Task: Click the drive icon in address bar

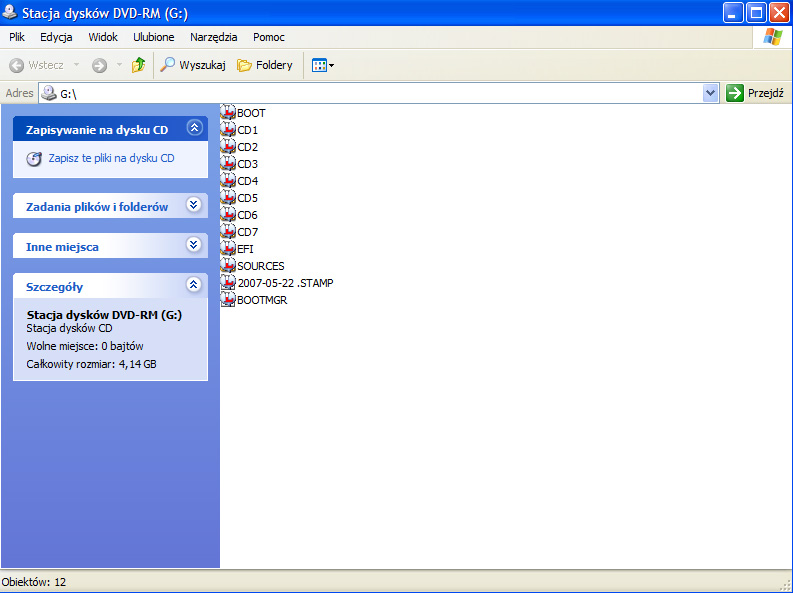Action: pyautogui.click(x=49, y=93)
